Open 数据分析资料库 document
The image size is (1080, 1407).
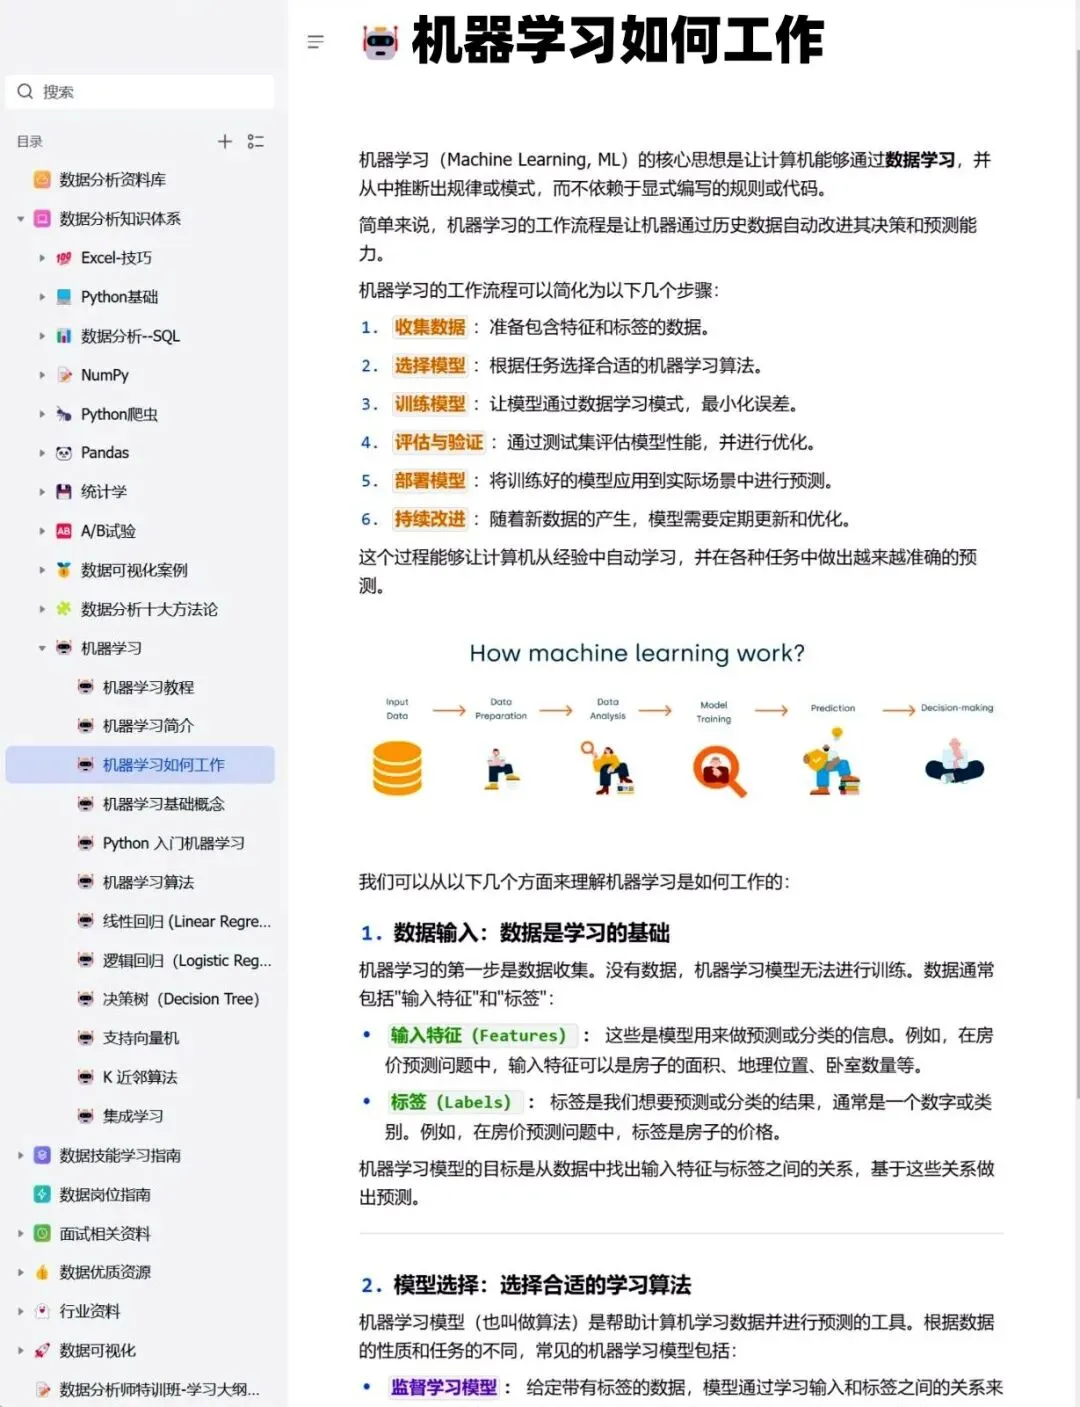tap(112, 180)
